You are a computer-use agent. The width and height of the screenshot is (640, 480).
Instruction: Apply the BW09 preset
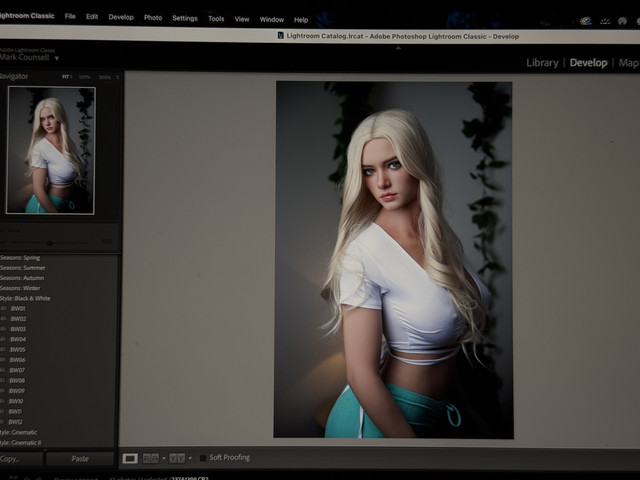tap(17, 391)
